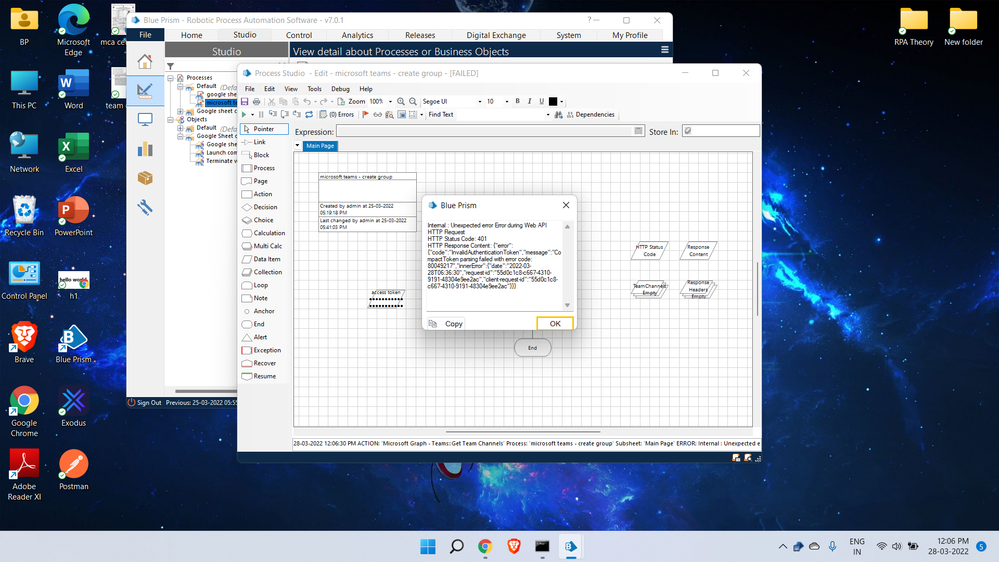The image size is (999, 562).
Task: Open Dependencies from the toolbar
Action: [590, 115]
